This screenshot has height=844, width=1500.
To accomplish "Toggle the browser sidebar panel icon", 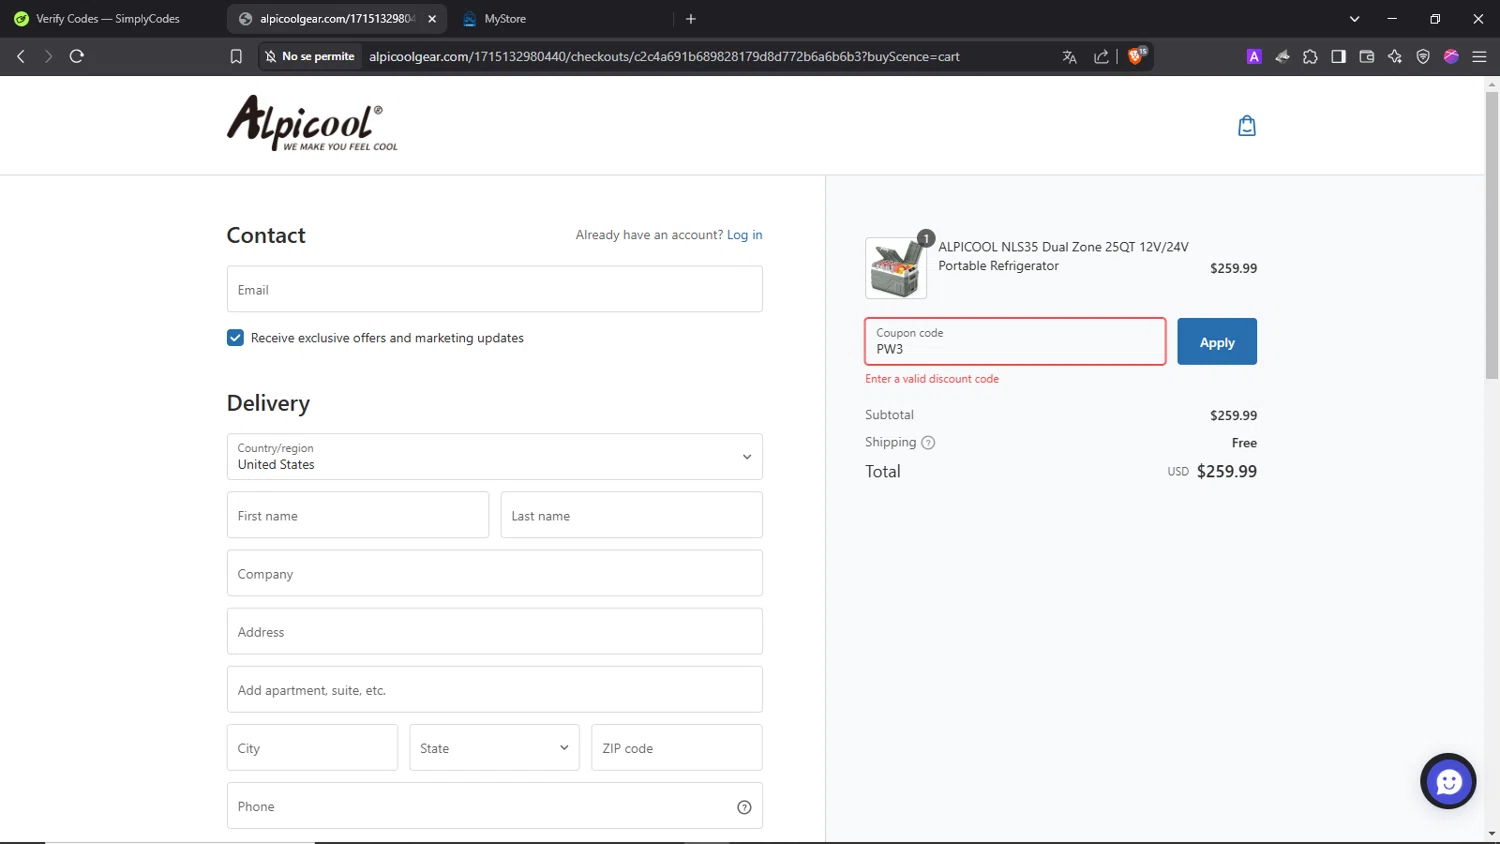I will pos(1338,57).
